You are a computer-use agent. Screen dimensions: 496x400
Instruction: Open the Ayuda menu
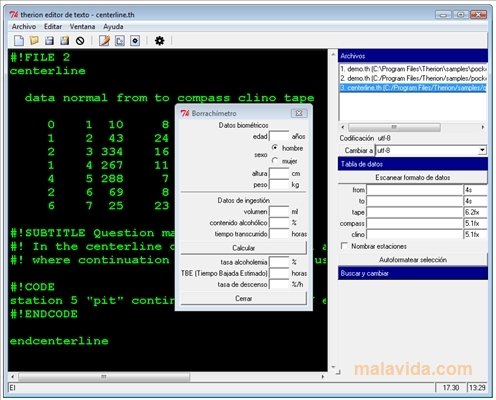point(113,26)
